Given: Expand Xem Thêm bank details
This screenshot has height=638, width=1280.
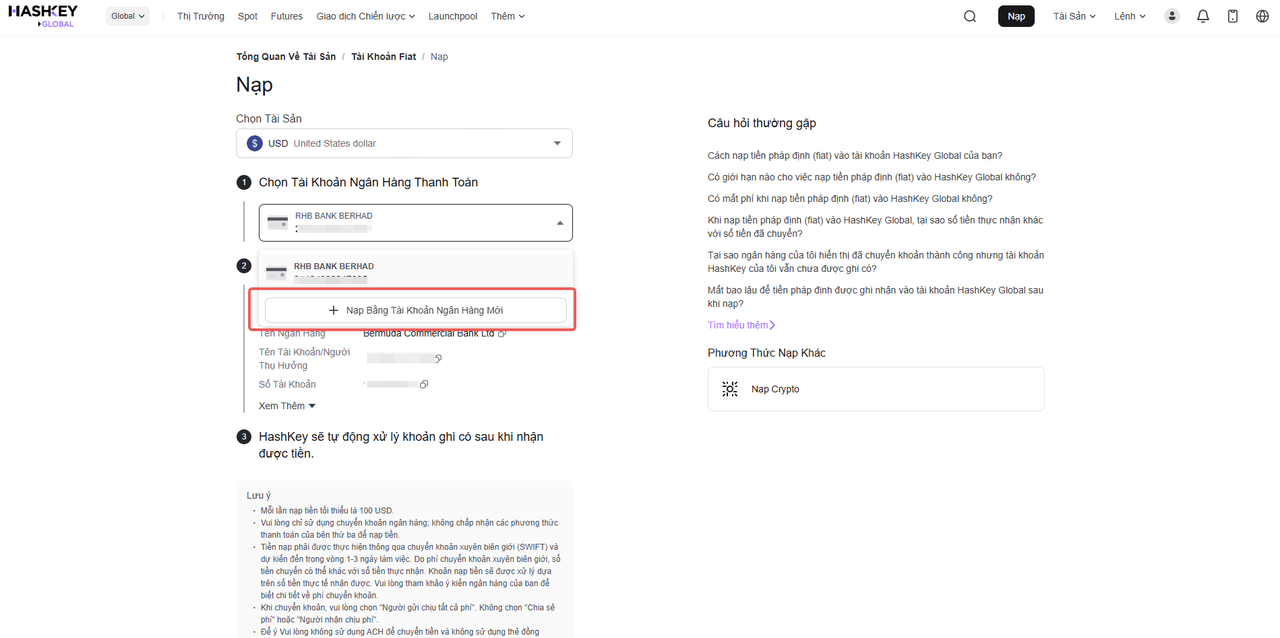Looking at the screenshot, I should point(287,406).
